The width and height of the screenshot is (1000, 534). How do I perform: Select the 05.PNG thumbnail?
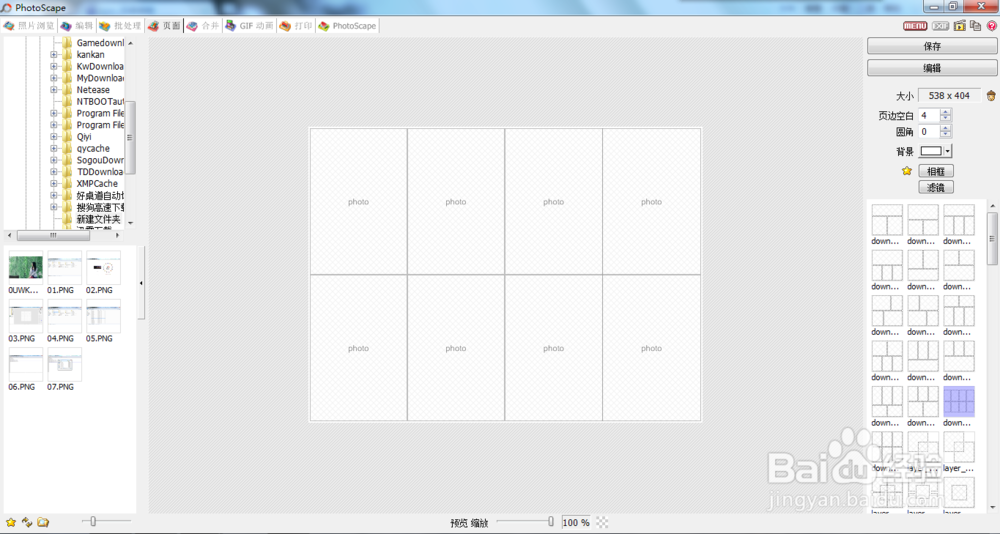pyautogui.click(x=103, y=316)
